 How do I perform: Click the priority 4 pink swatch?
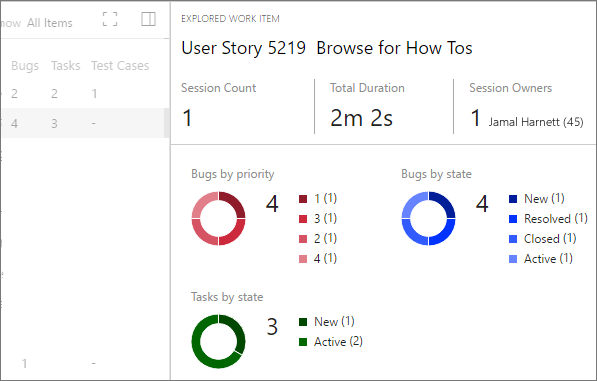coord(303,259)
